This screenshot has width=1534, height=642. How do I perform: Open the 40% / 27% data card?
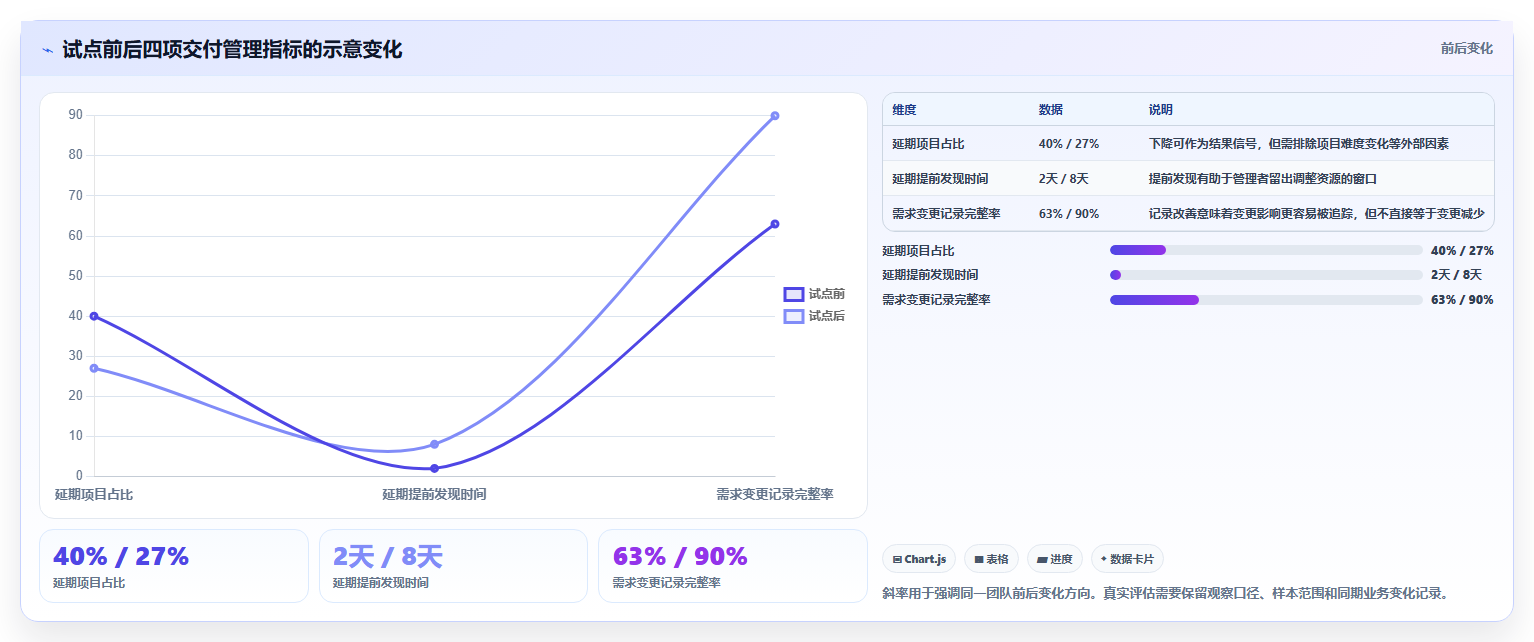[174, 566]
